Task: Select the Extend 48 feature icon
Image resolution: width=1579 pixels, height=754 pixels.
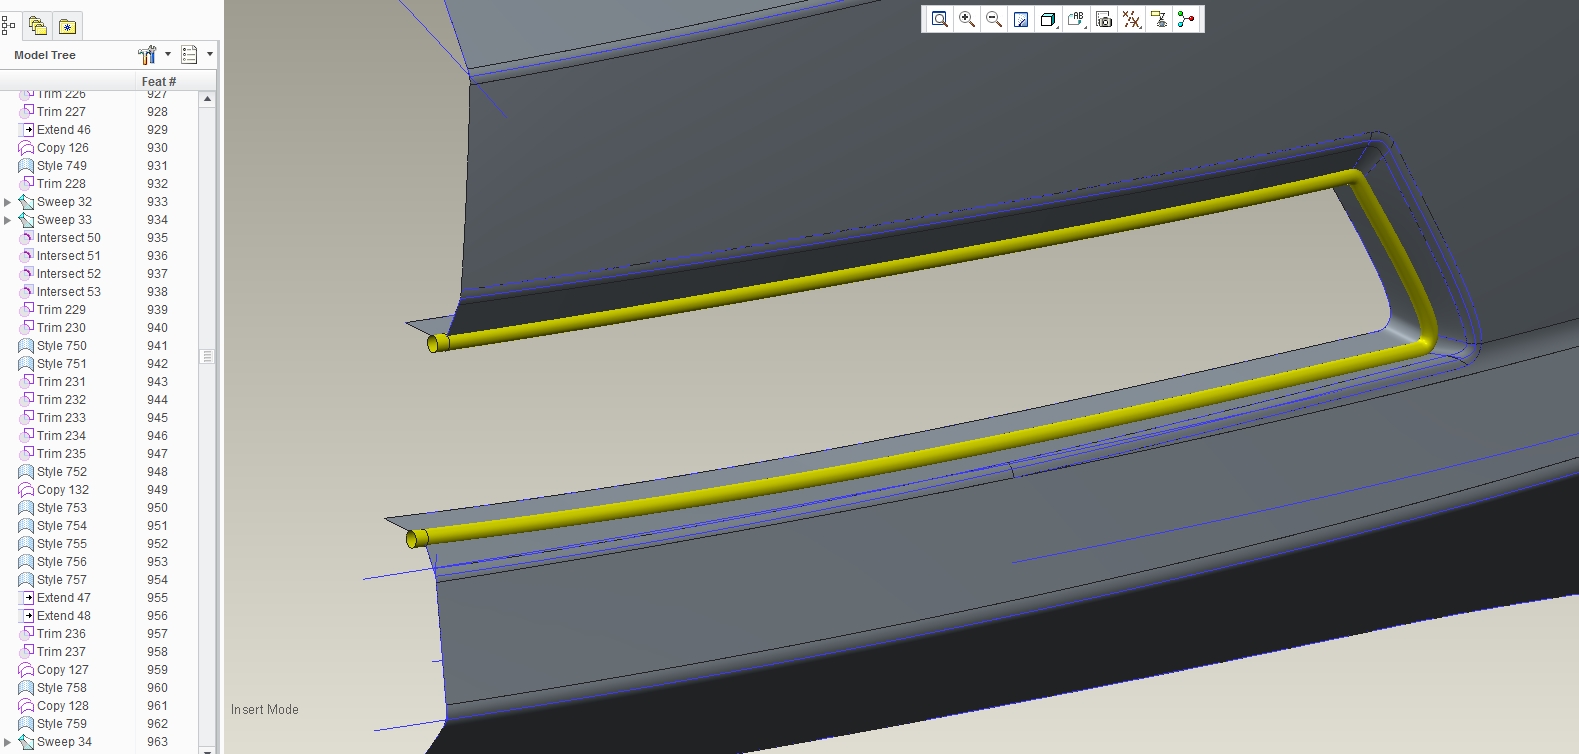Action: pos(27,616)
